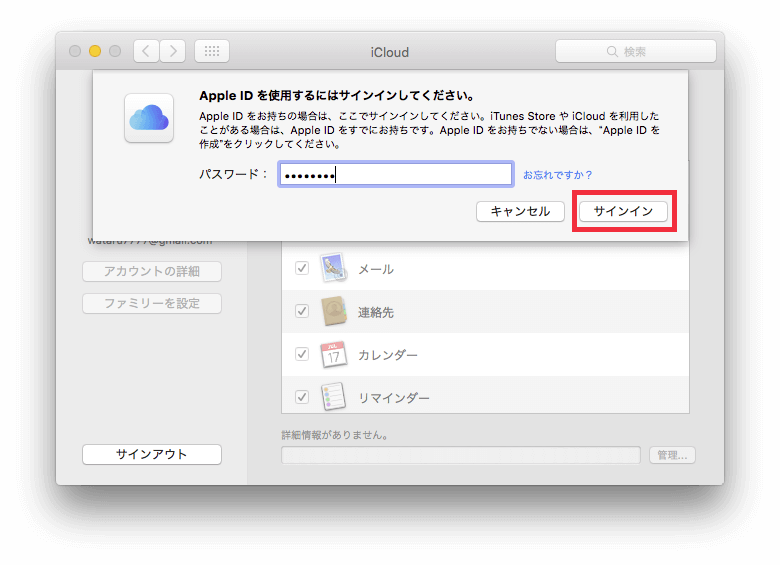Select the リマインダー label text
Screen dimensions: 780x565
[394, 398]
